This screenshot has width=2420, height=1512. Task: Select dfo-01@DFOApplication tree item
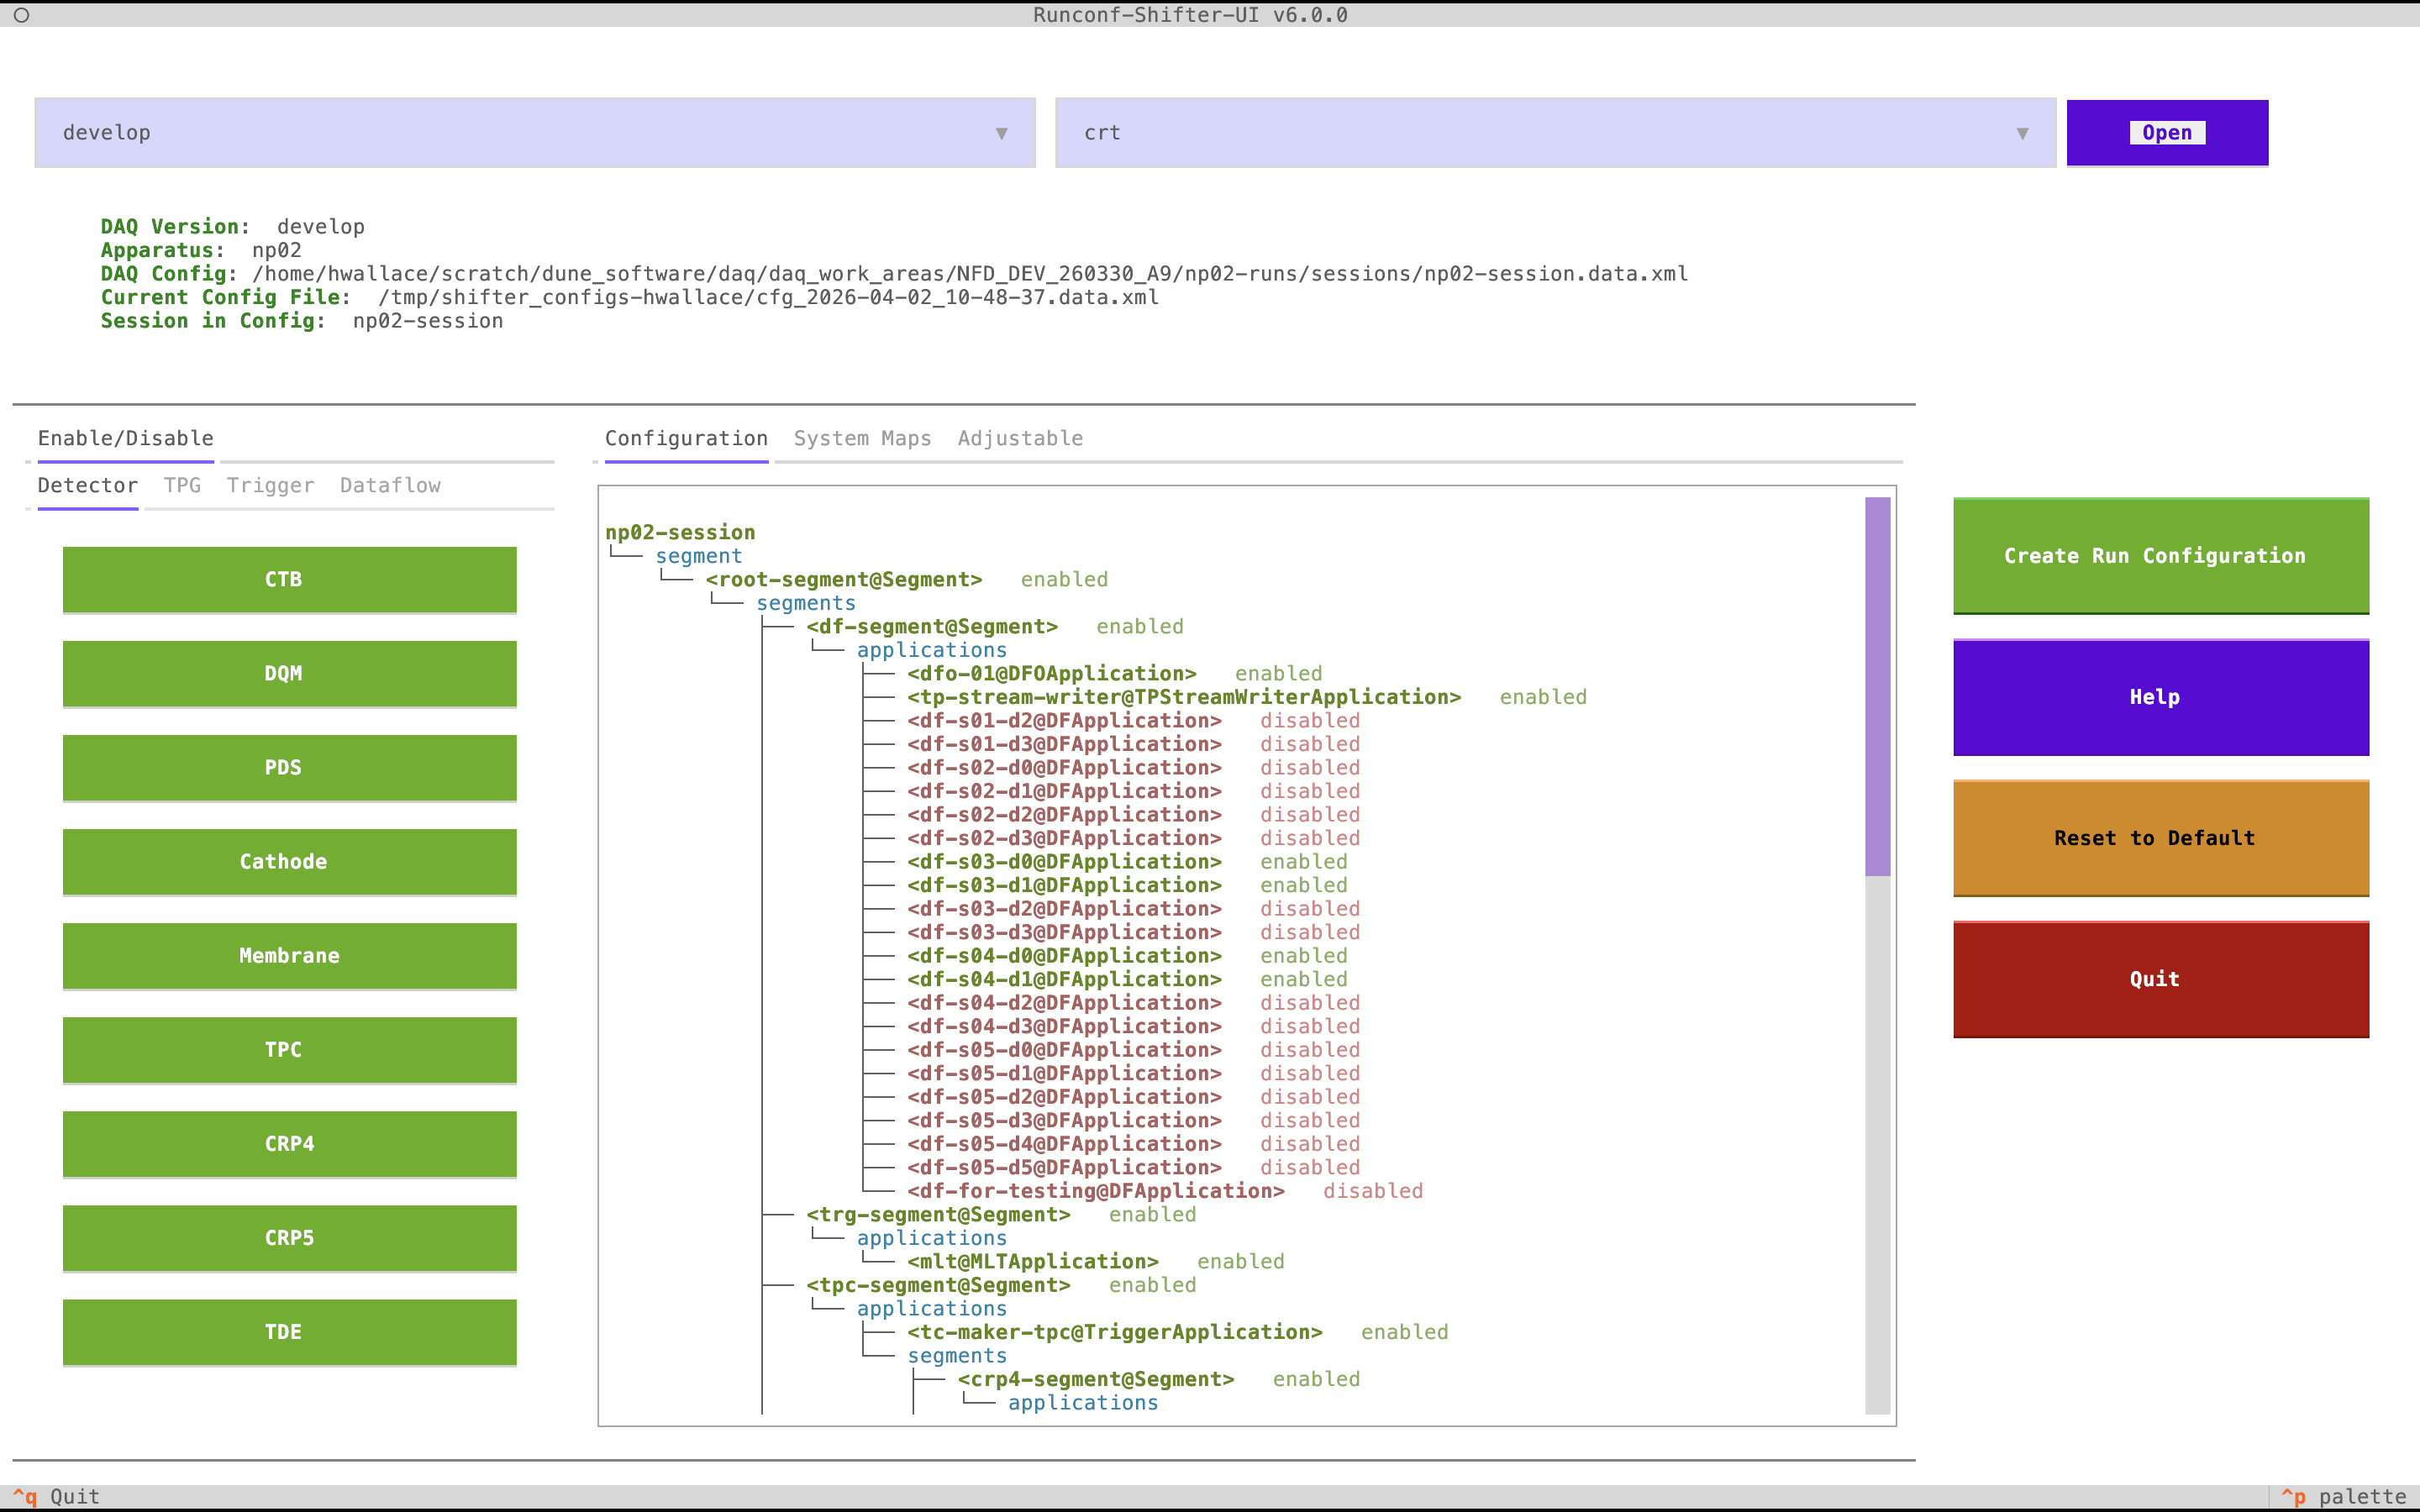point(1052,674)
